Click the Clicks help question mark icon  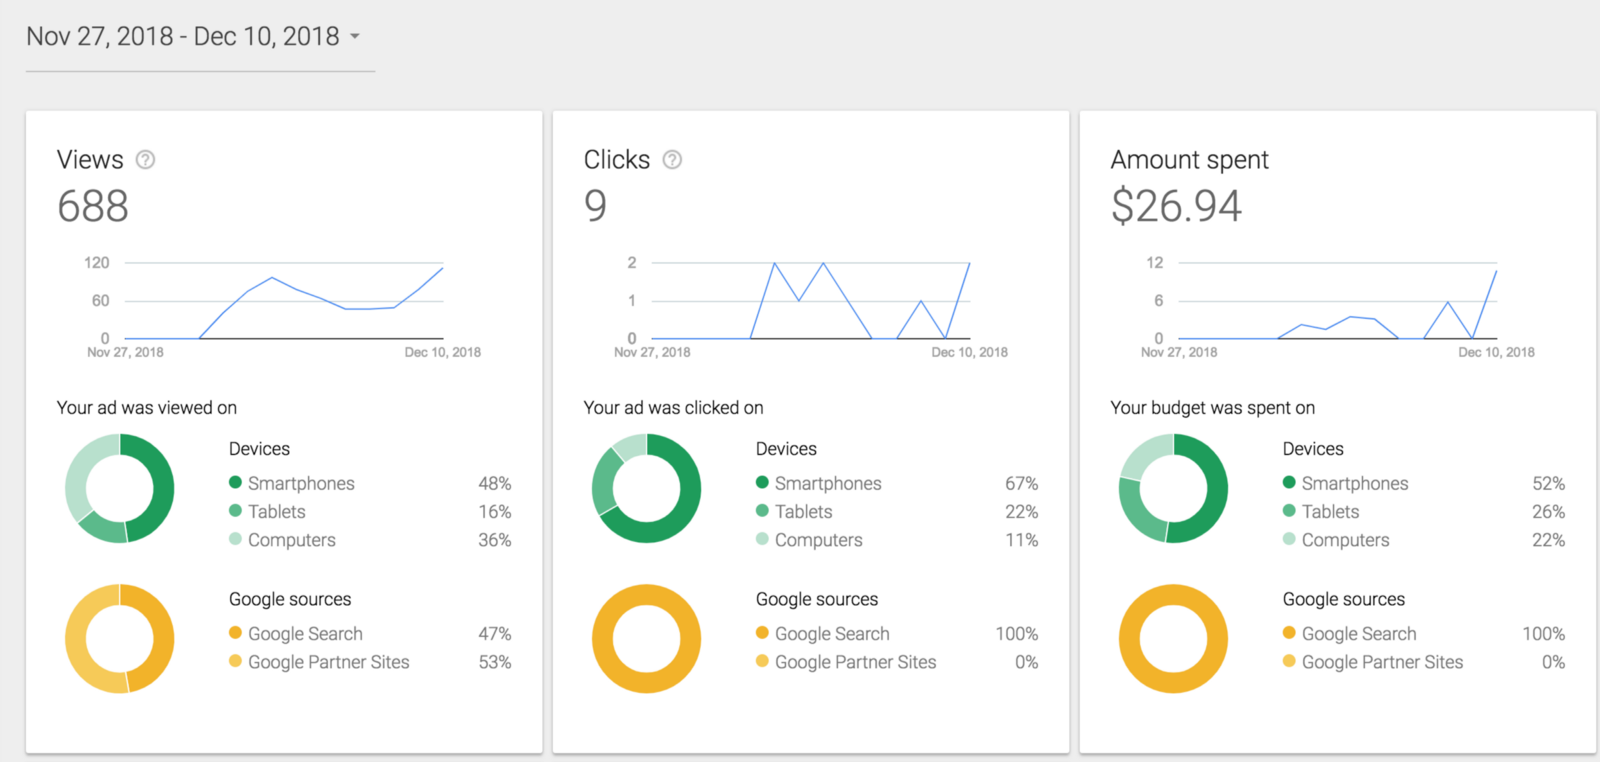pyautogui.click(x=673, y=160)
